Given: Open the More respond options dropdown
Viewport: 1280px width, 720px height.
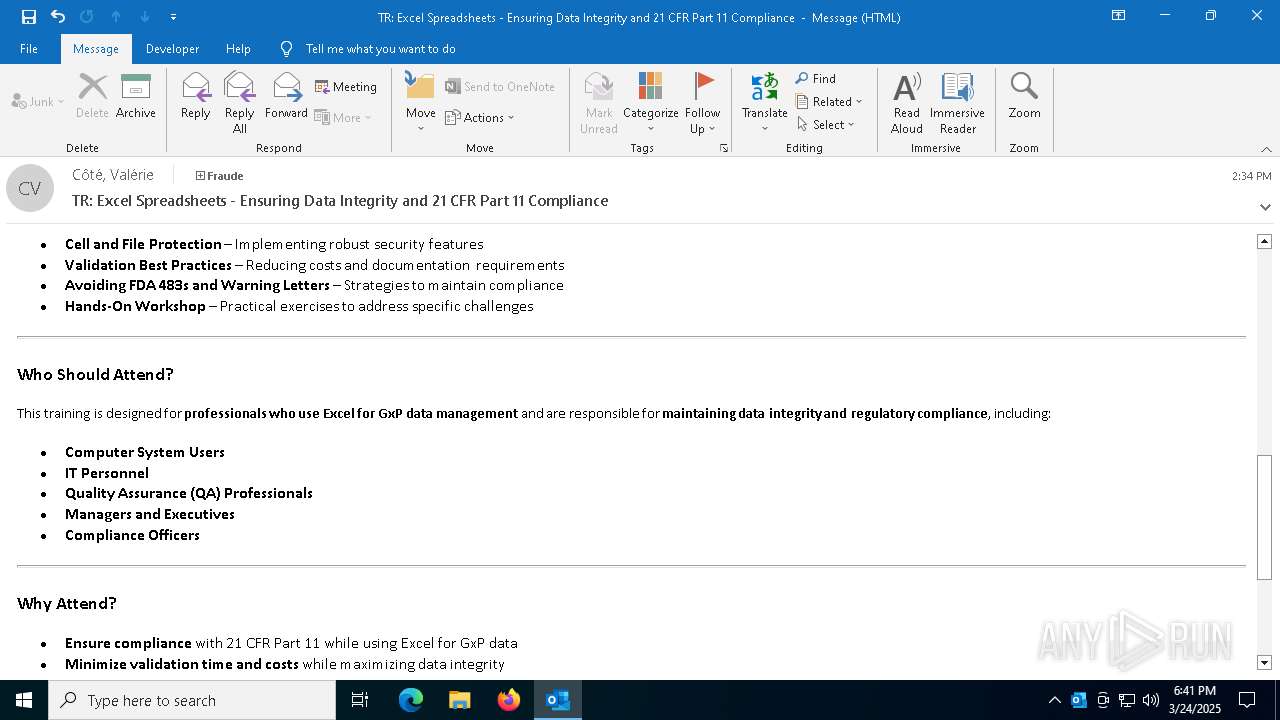Looking at the screenshot, I should (343, 118).
